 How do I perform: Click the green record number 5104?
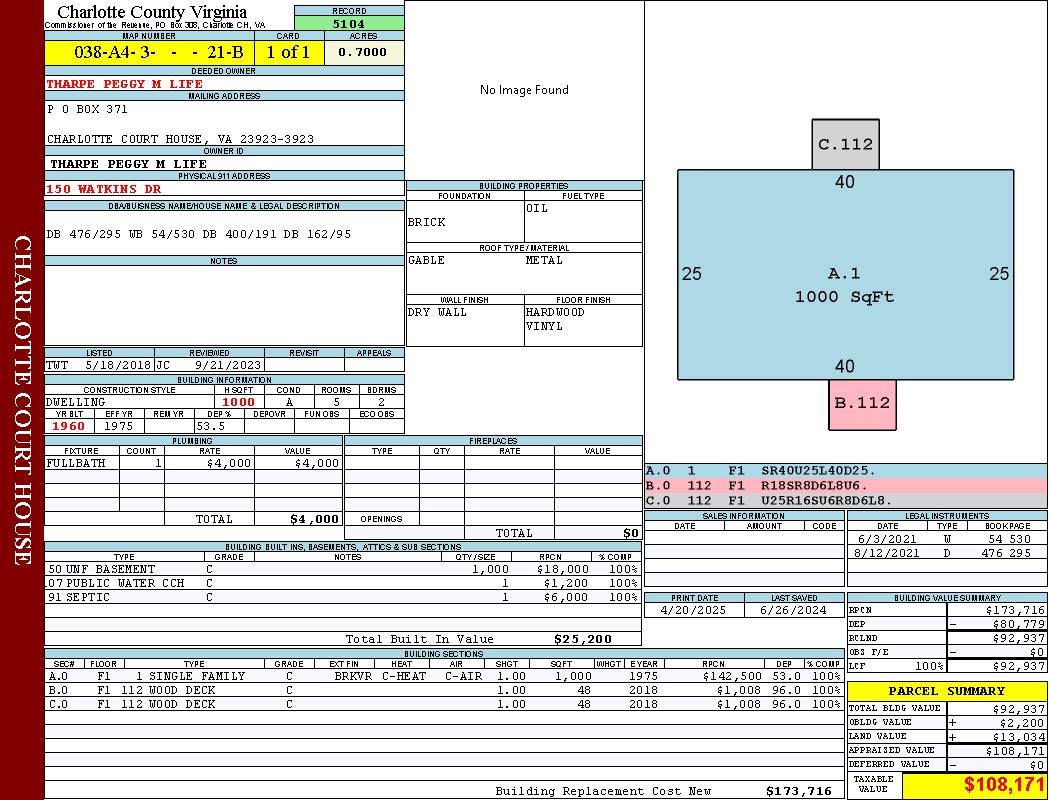(349, 23)
